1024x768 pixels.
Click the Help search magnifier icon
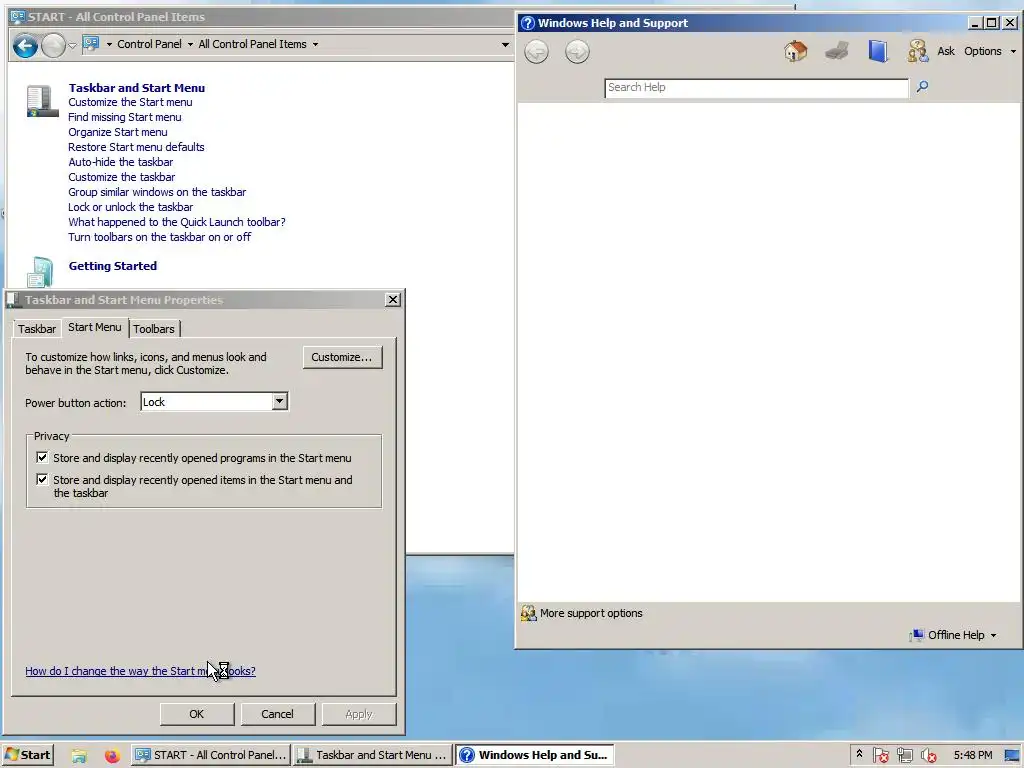(922, 86)
